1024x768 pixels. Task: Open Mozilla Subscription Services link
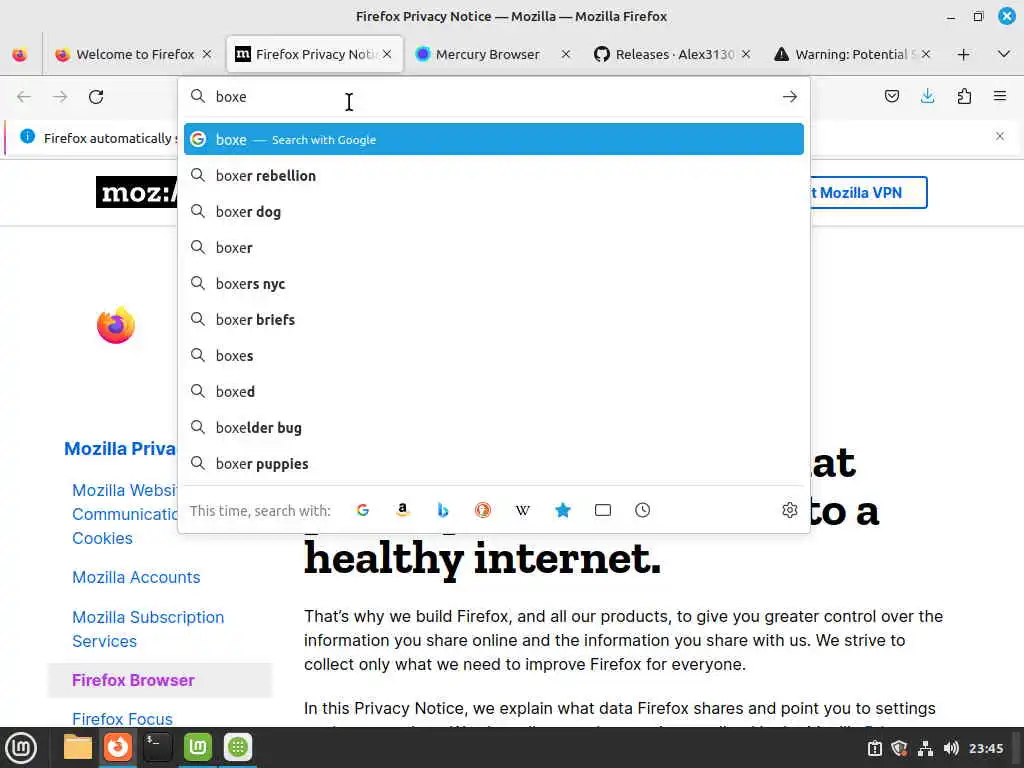(x=148, y=629)
